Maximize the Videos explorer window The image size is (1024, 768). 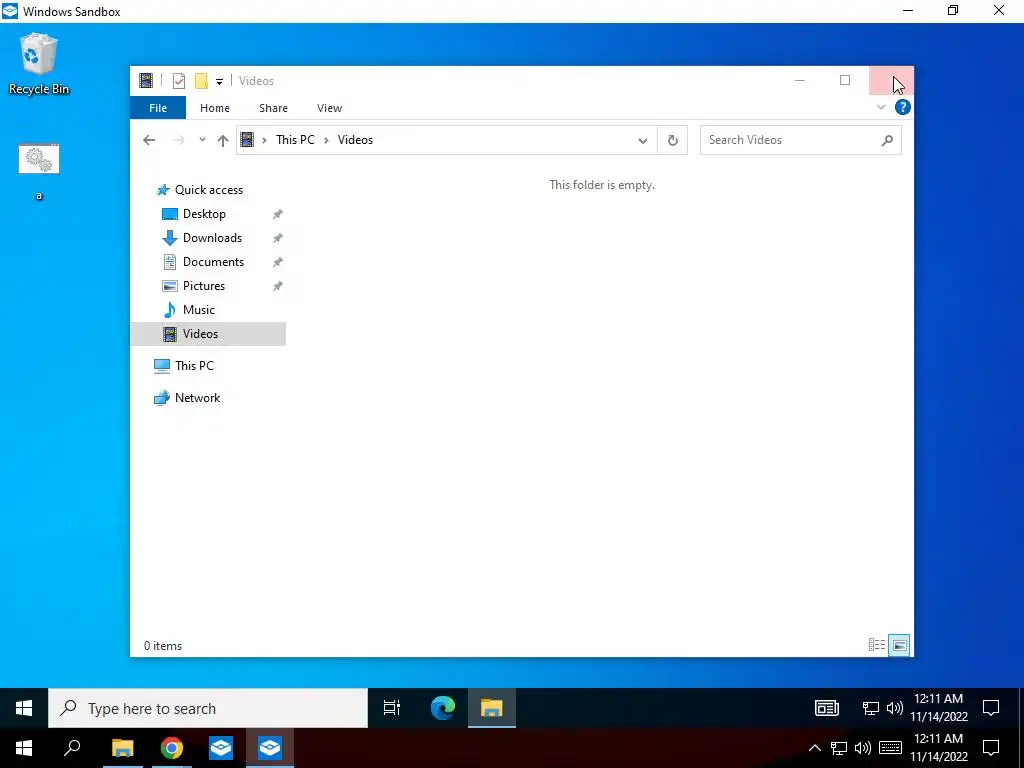point(845,80)
